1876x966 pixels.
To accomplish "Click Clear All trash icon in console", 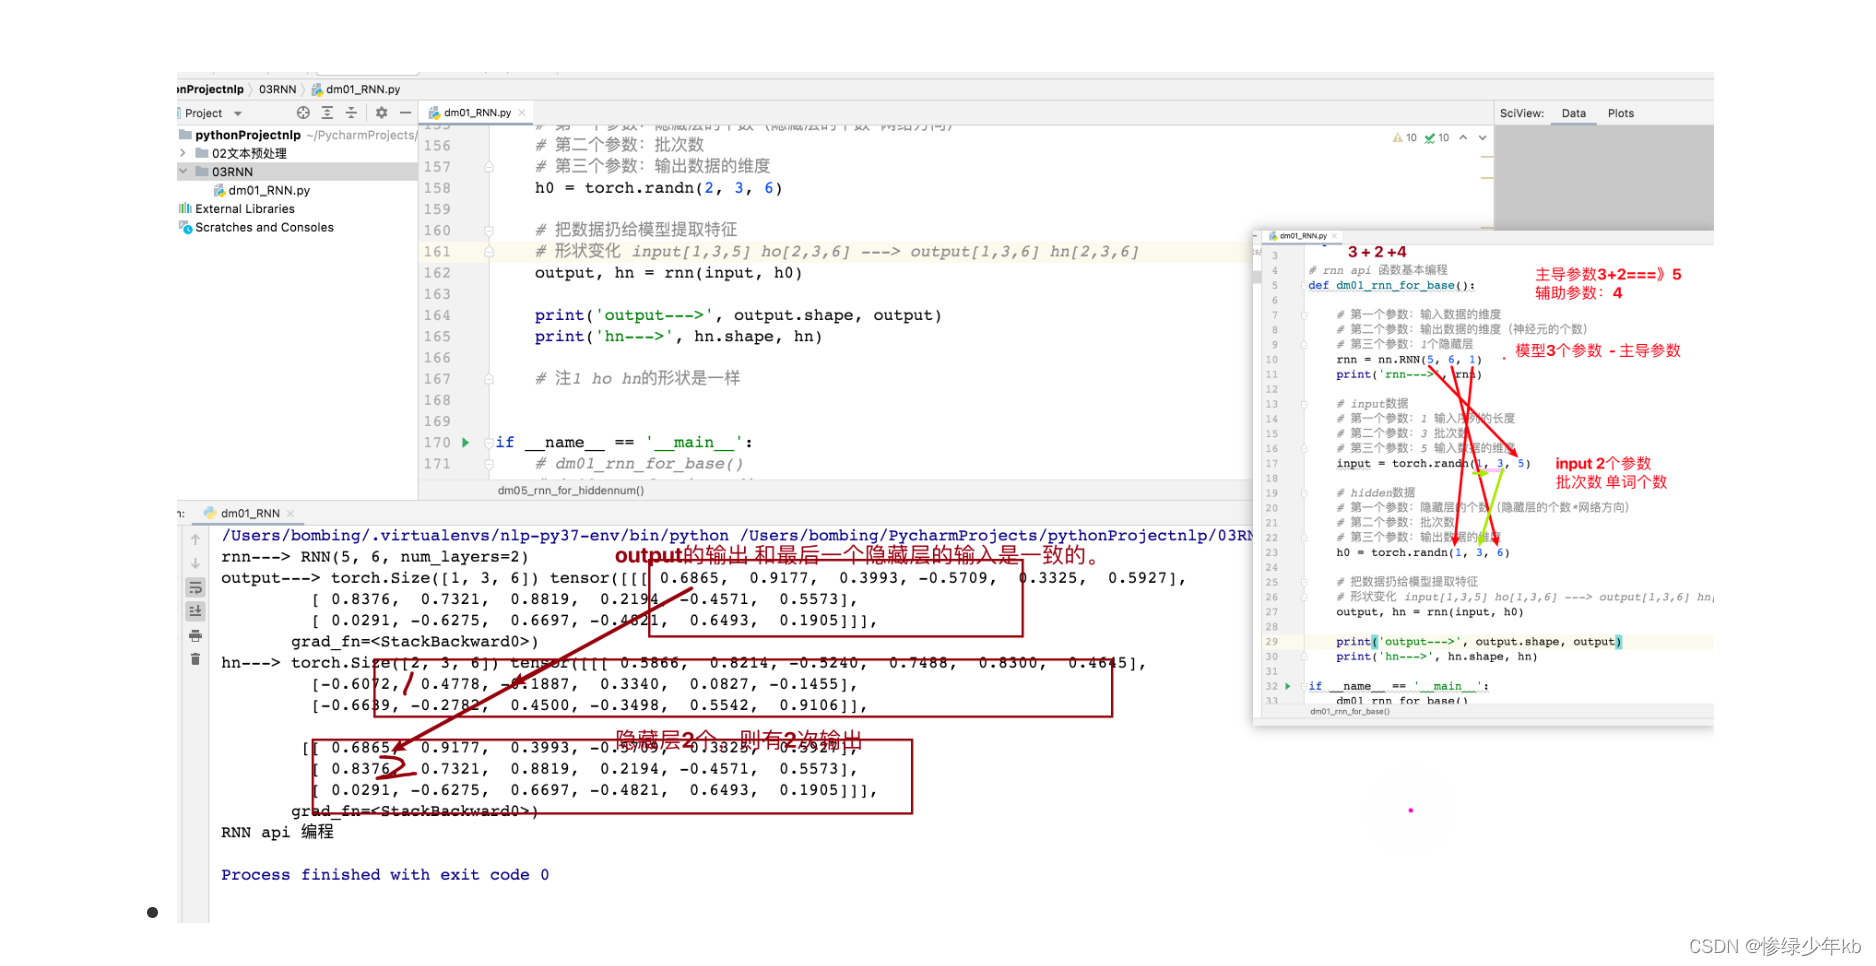I will [196, 659].
